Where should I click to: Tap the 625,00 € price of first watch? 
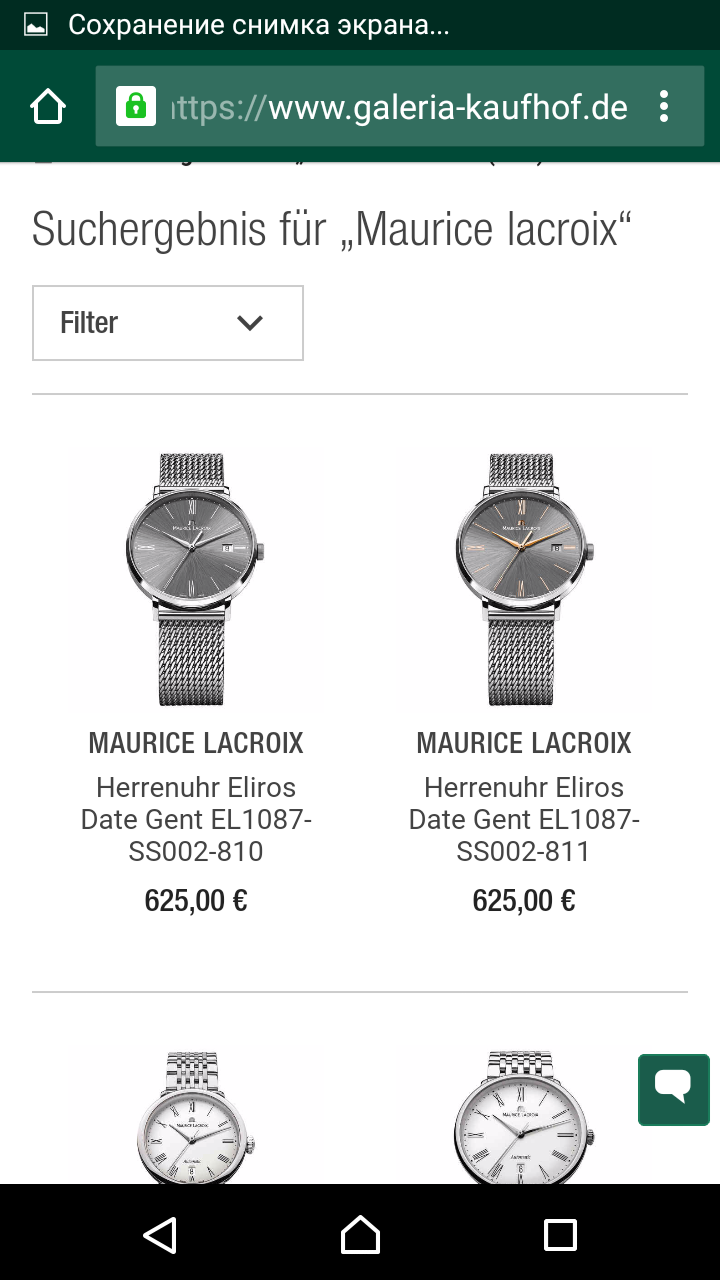click(196, 901)
